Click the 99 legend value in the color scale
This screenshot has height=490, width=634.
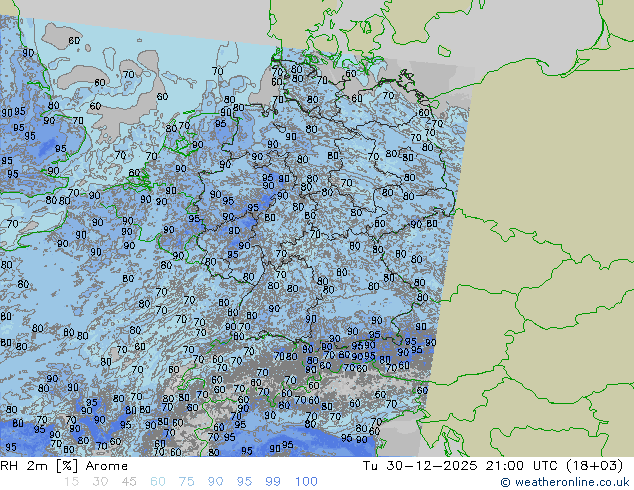pyautogui.click(x=273, y=482)
